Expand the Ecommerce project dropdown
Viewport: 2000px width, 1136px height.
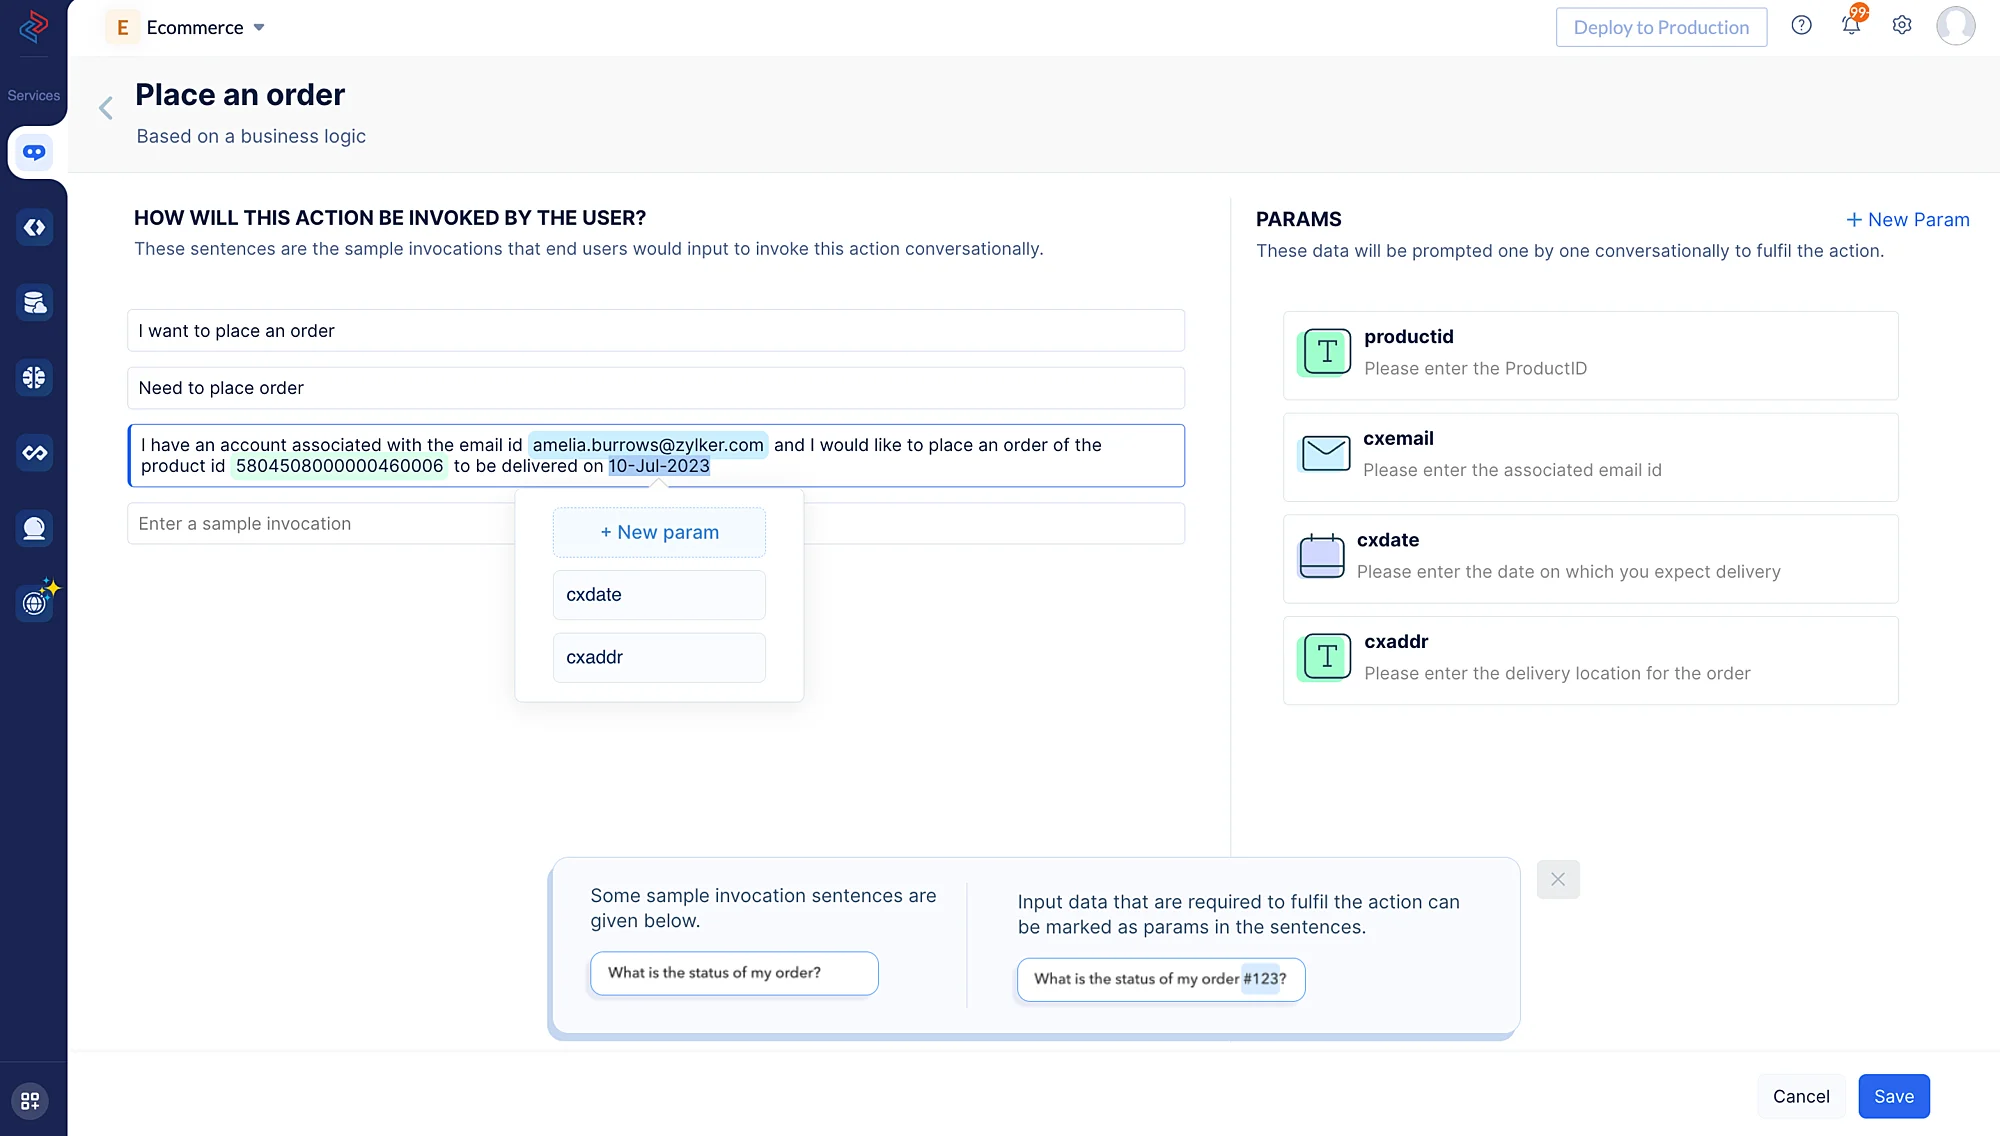(259, 28)
